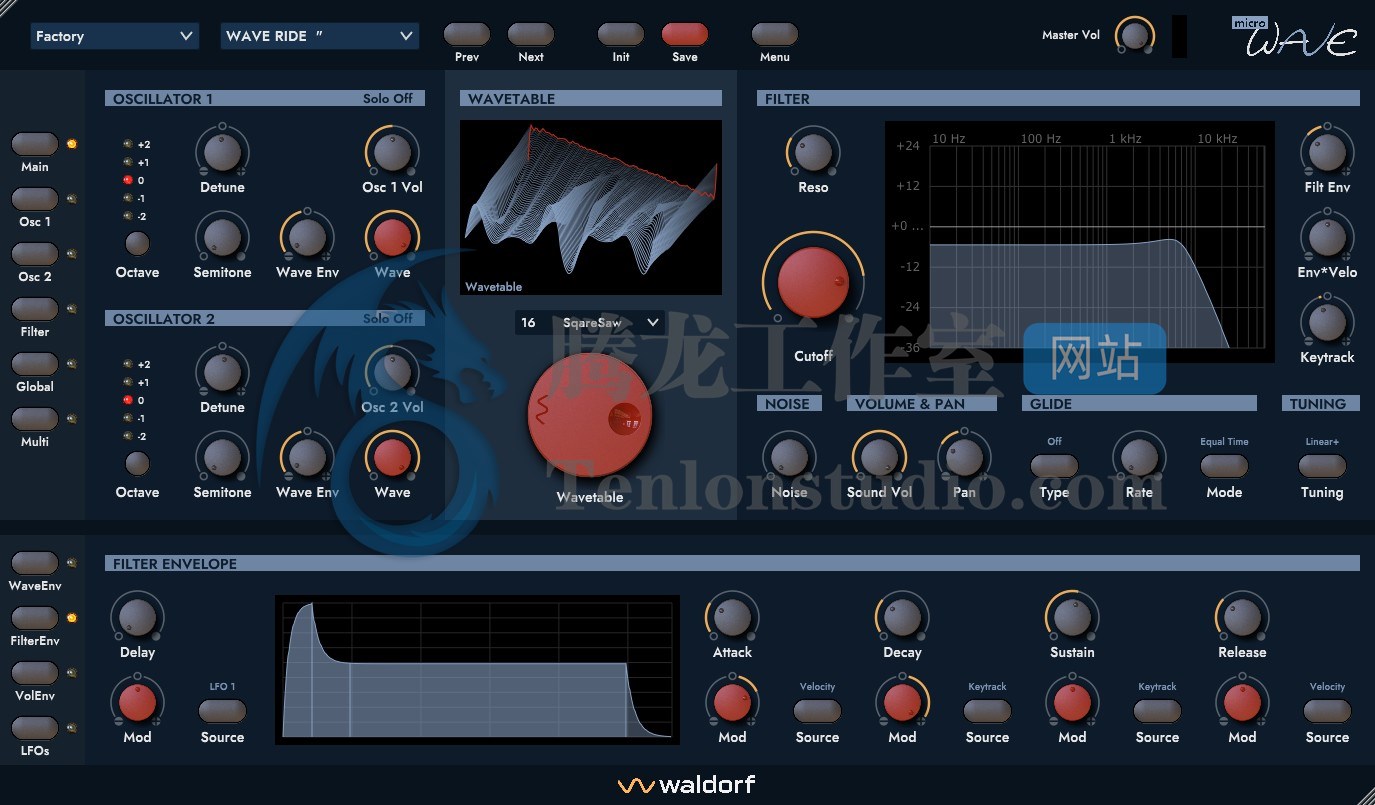Switch to the Multi page
The width and height of the screenshot is (1375, 805).
[x=35, y=419]
